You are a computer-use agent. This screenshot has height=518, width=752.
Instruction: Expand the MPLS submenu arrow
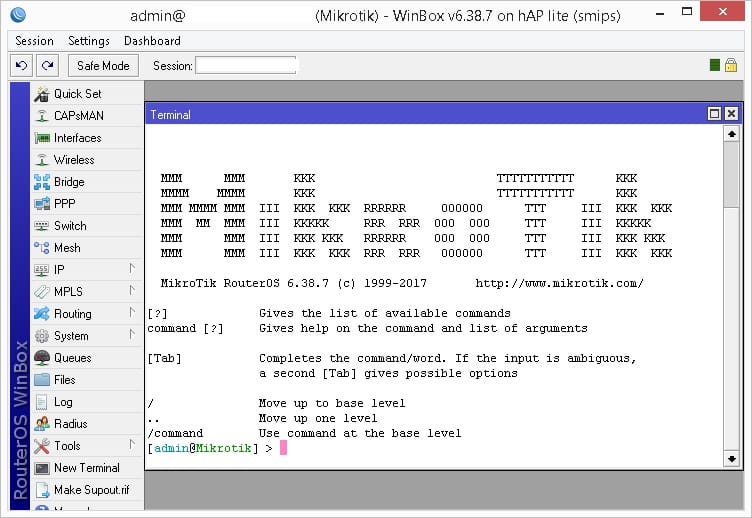[x=132, y=291]
